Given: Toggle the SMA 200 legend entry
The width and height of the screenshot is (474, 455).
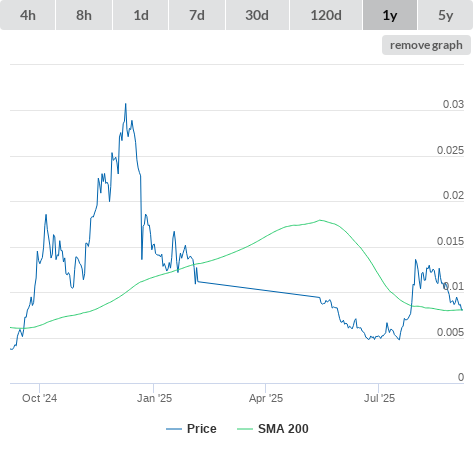Looking at the screenshot, I should [283, 429].
